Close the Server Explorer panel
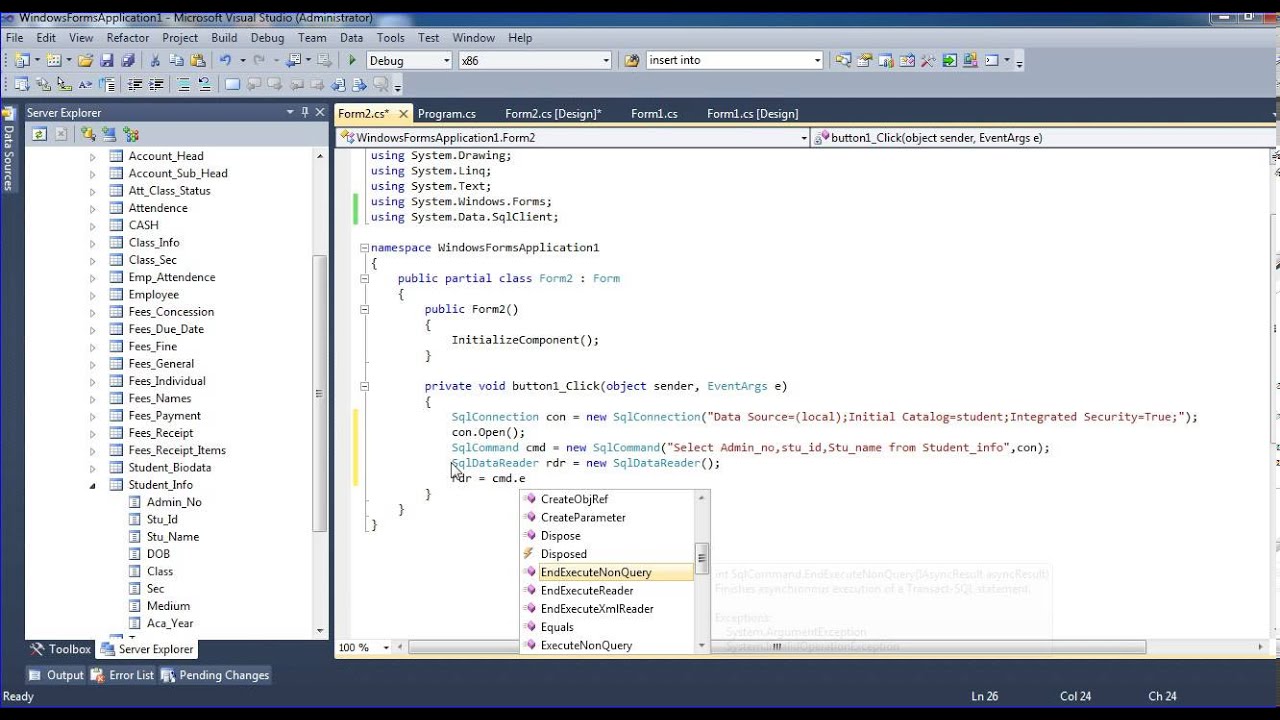 point(320,112)
